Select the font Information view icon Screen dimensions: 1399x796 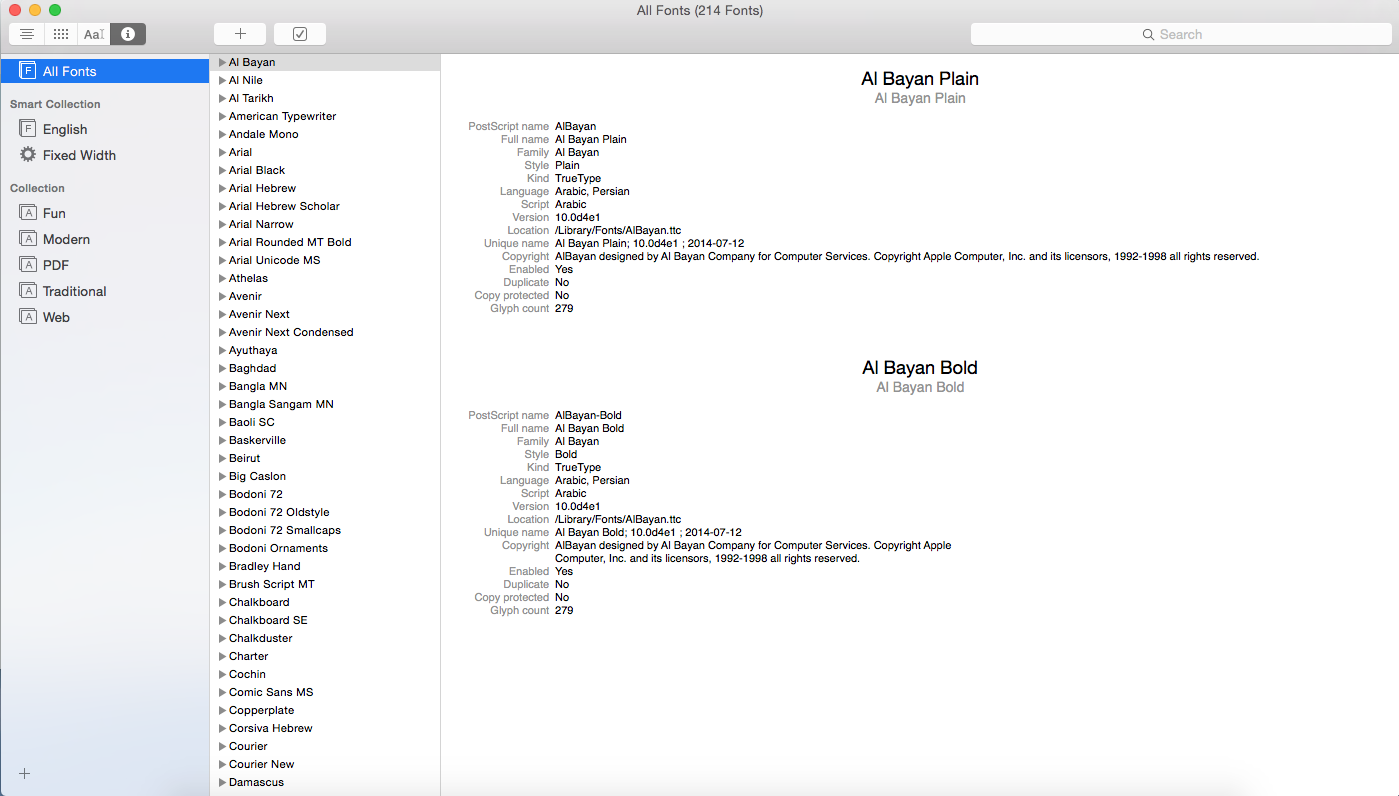pos(128,34)
